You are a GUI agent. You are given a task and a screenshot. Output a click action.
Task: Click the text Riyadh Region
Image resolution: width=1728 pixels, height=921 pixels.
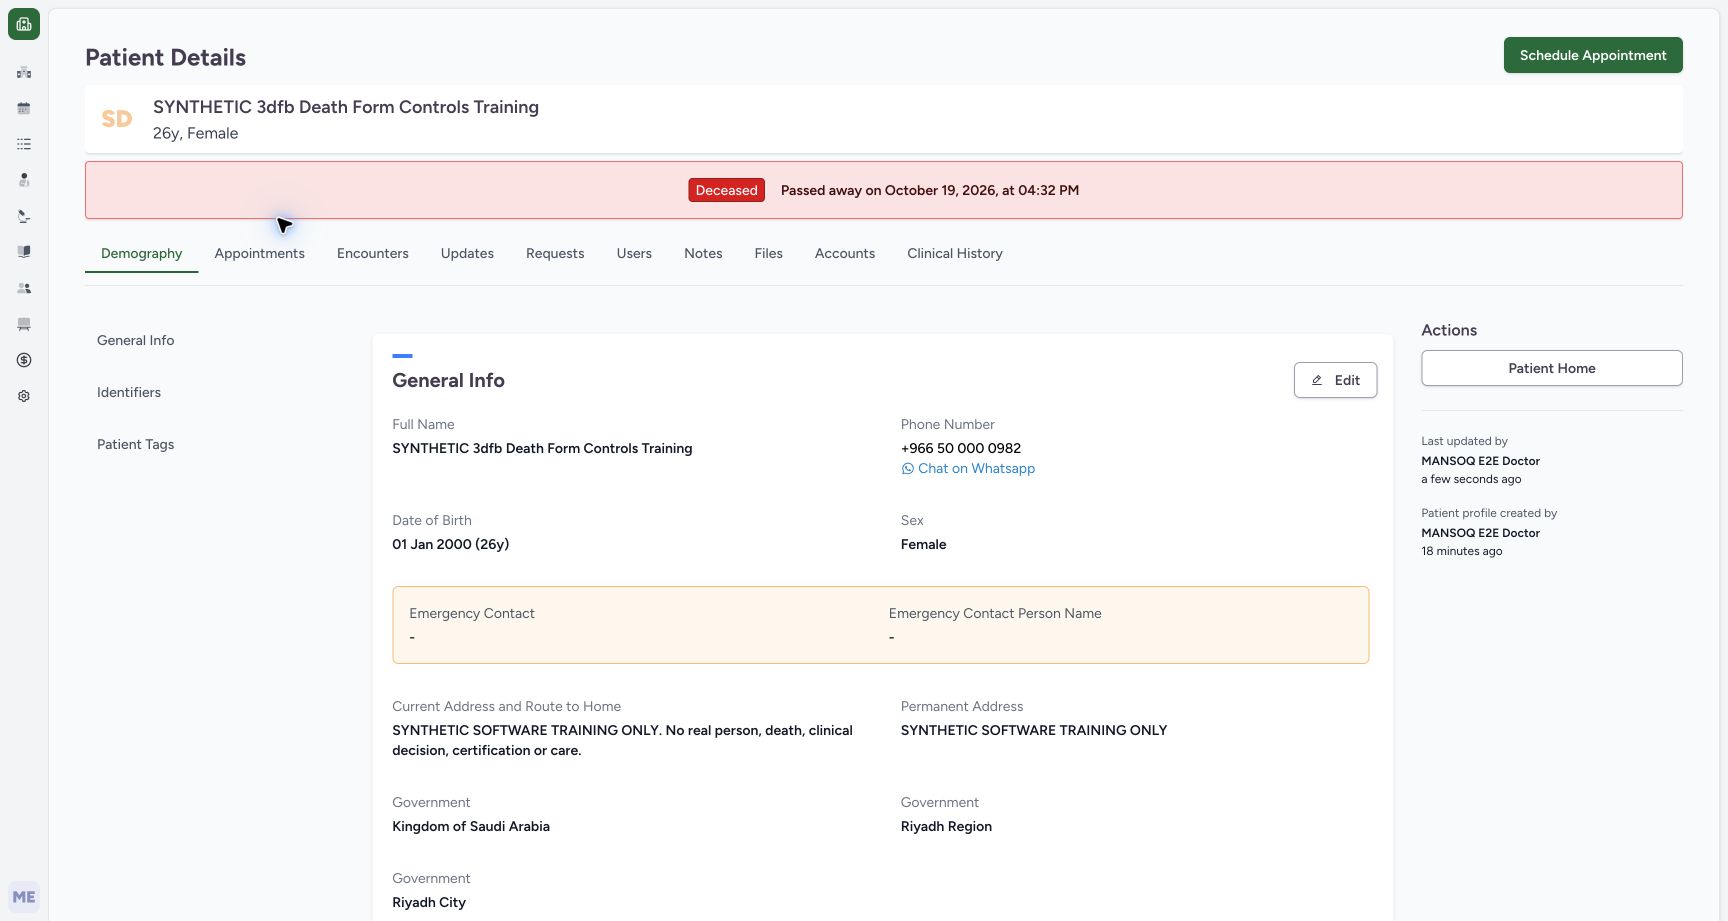[946, 826]
